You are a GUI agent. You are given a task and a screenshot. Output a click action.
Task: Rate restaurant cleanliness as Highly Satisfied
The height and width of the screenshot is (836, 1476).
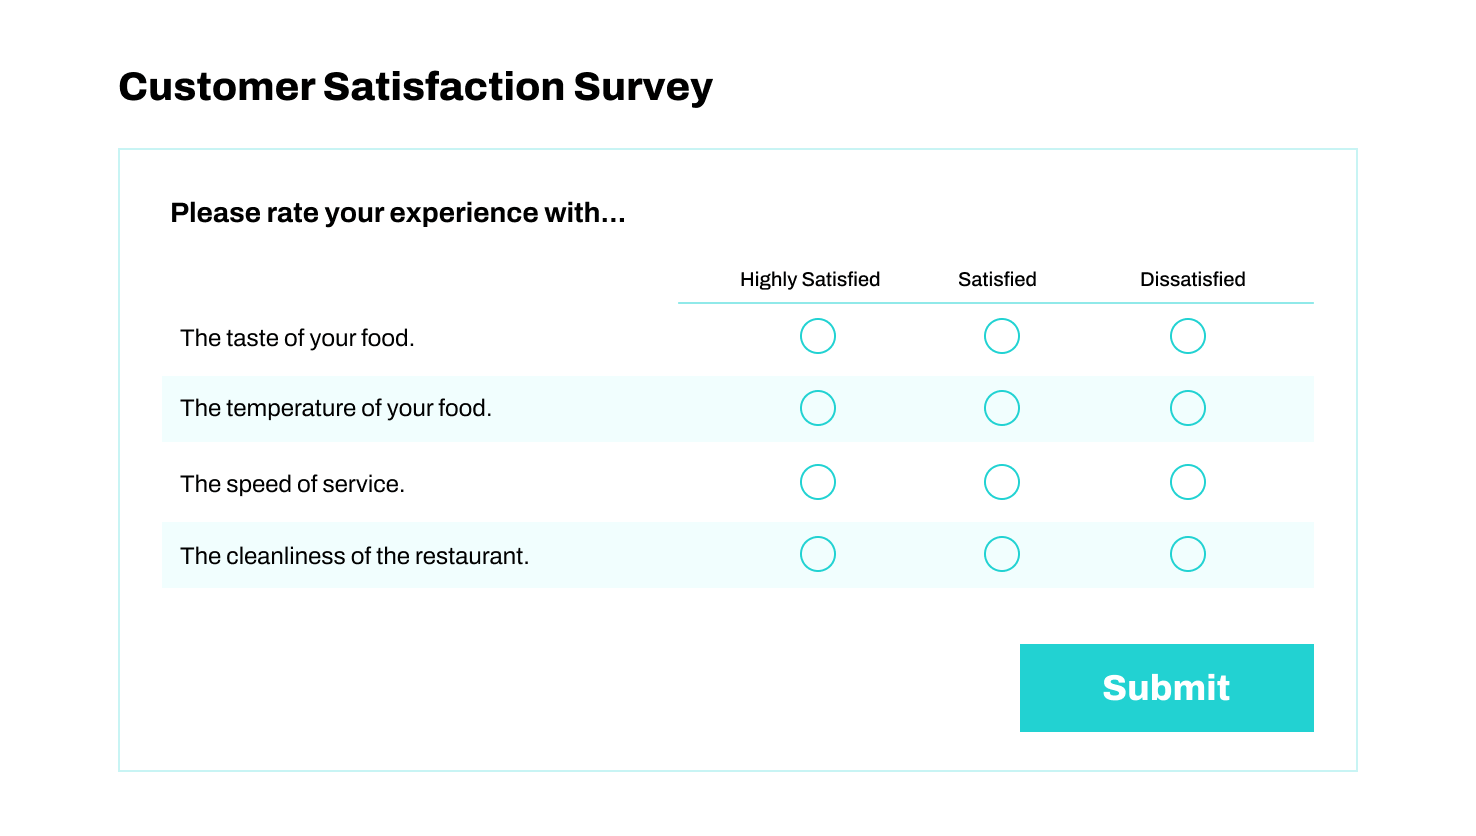coord(817,554)
